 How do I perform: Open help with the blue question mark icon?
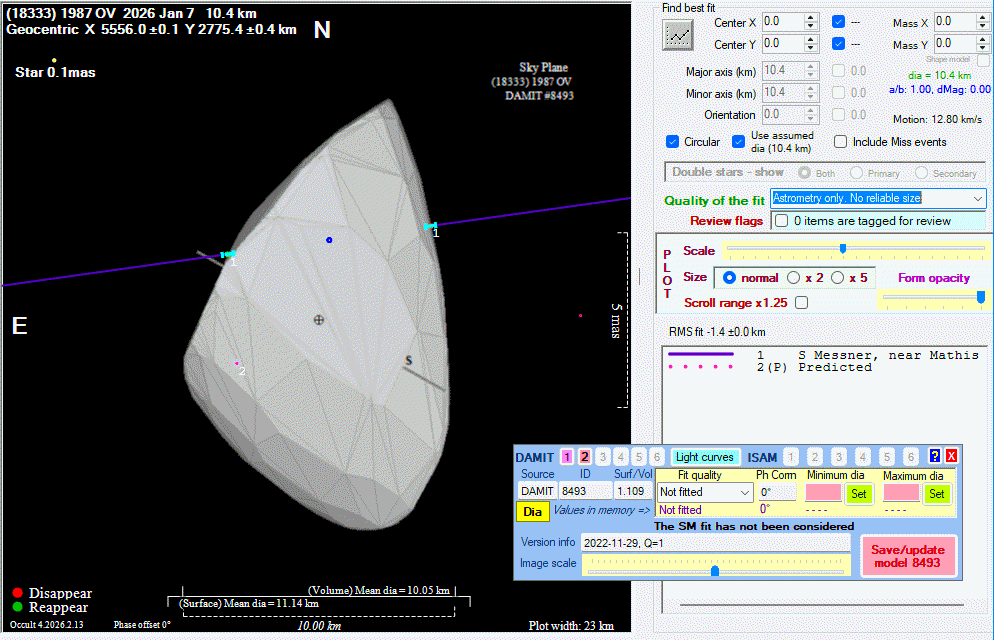coord(935,457)
